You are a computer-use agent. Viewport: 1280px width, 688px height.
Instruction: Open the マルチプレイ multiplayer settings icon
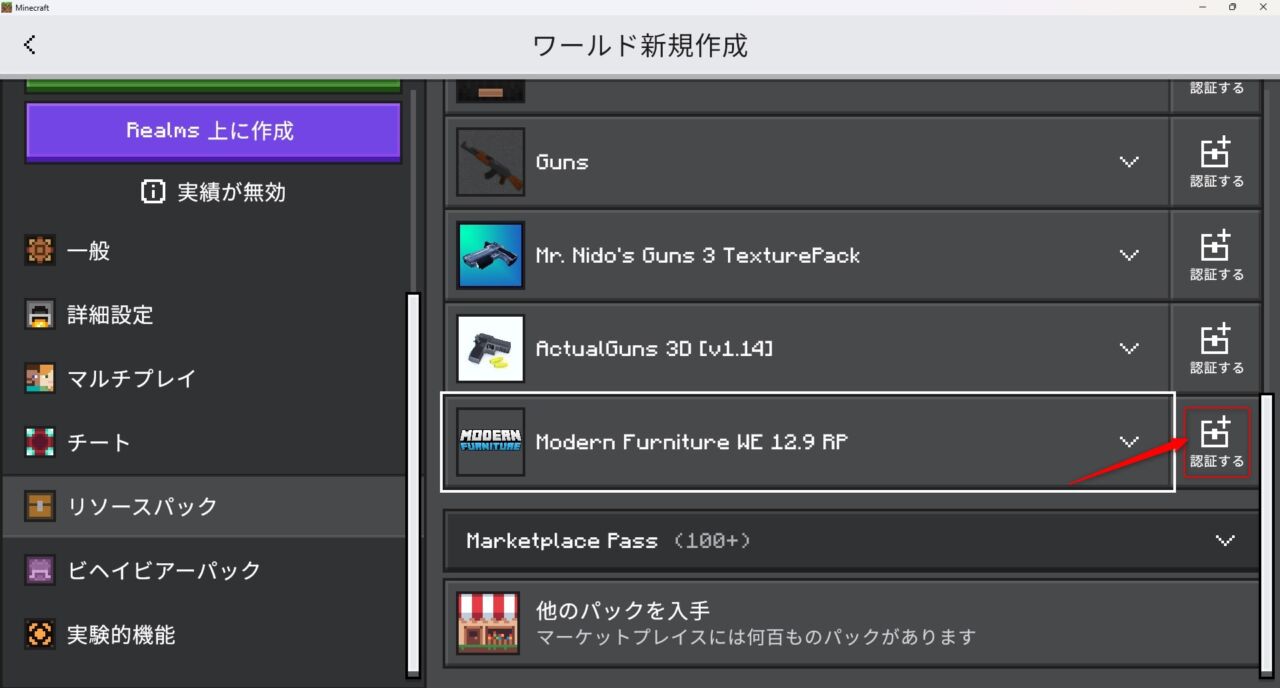pyautogui.click(x=40, y=379)
